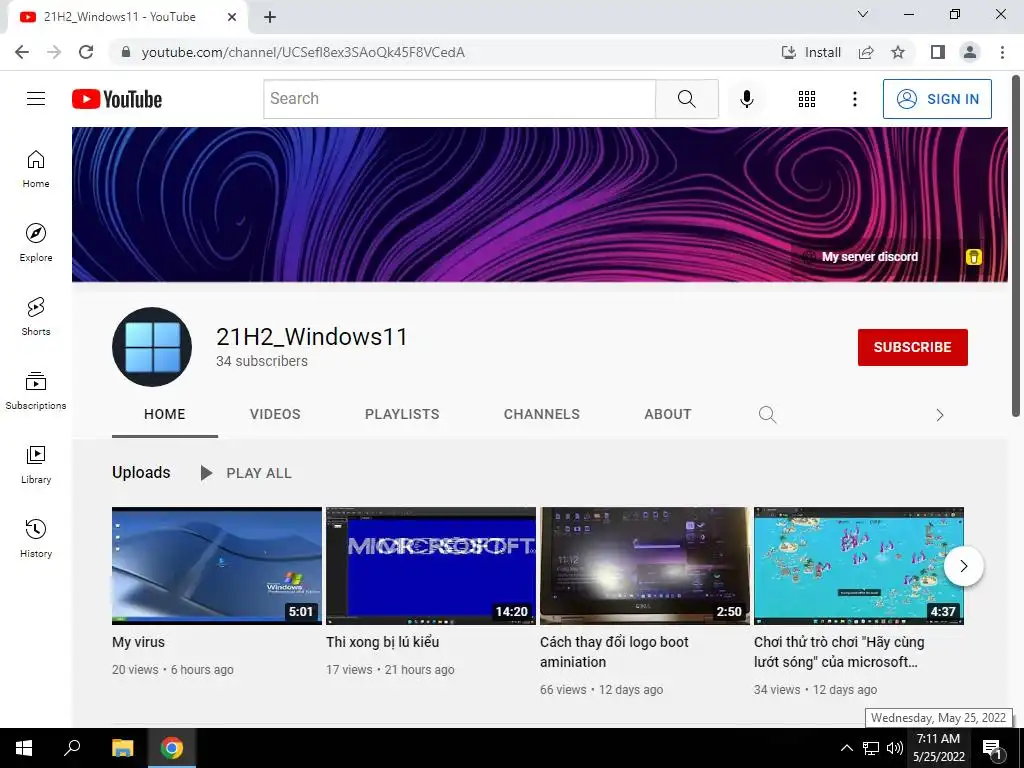1024x768 pixels.
Task: Click the SIGN IN button
Action: (937, 99)
